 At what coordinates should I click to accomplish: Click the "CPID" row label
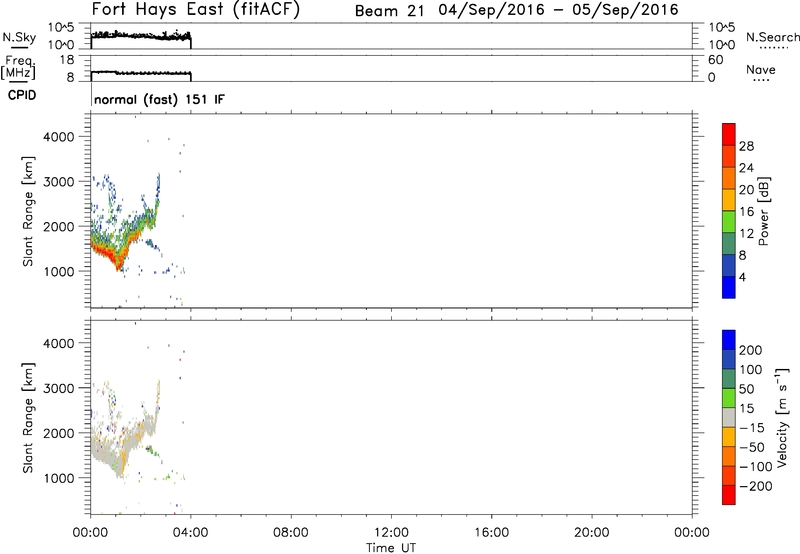click(x=22, y=95)
